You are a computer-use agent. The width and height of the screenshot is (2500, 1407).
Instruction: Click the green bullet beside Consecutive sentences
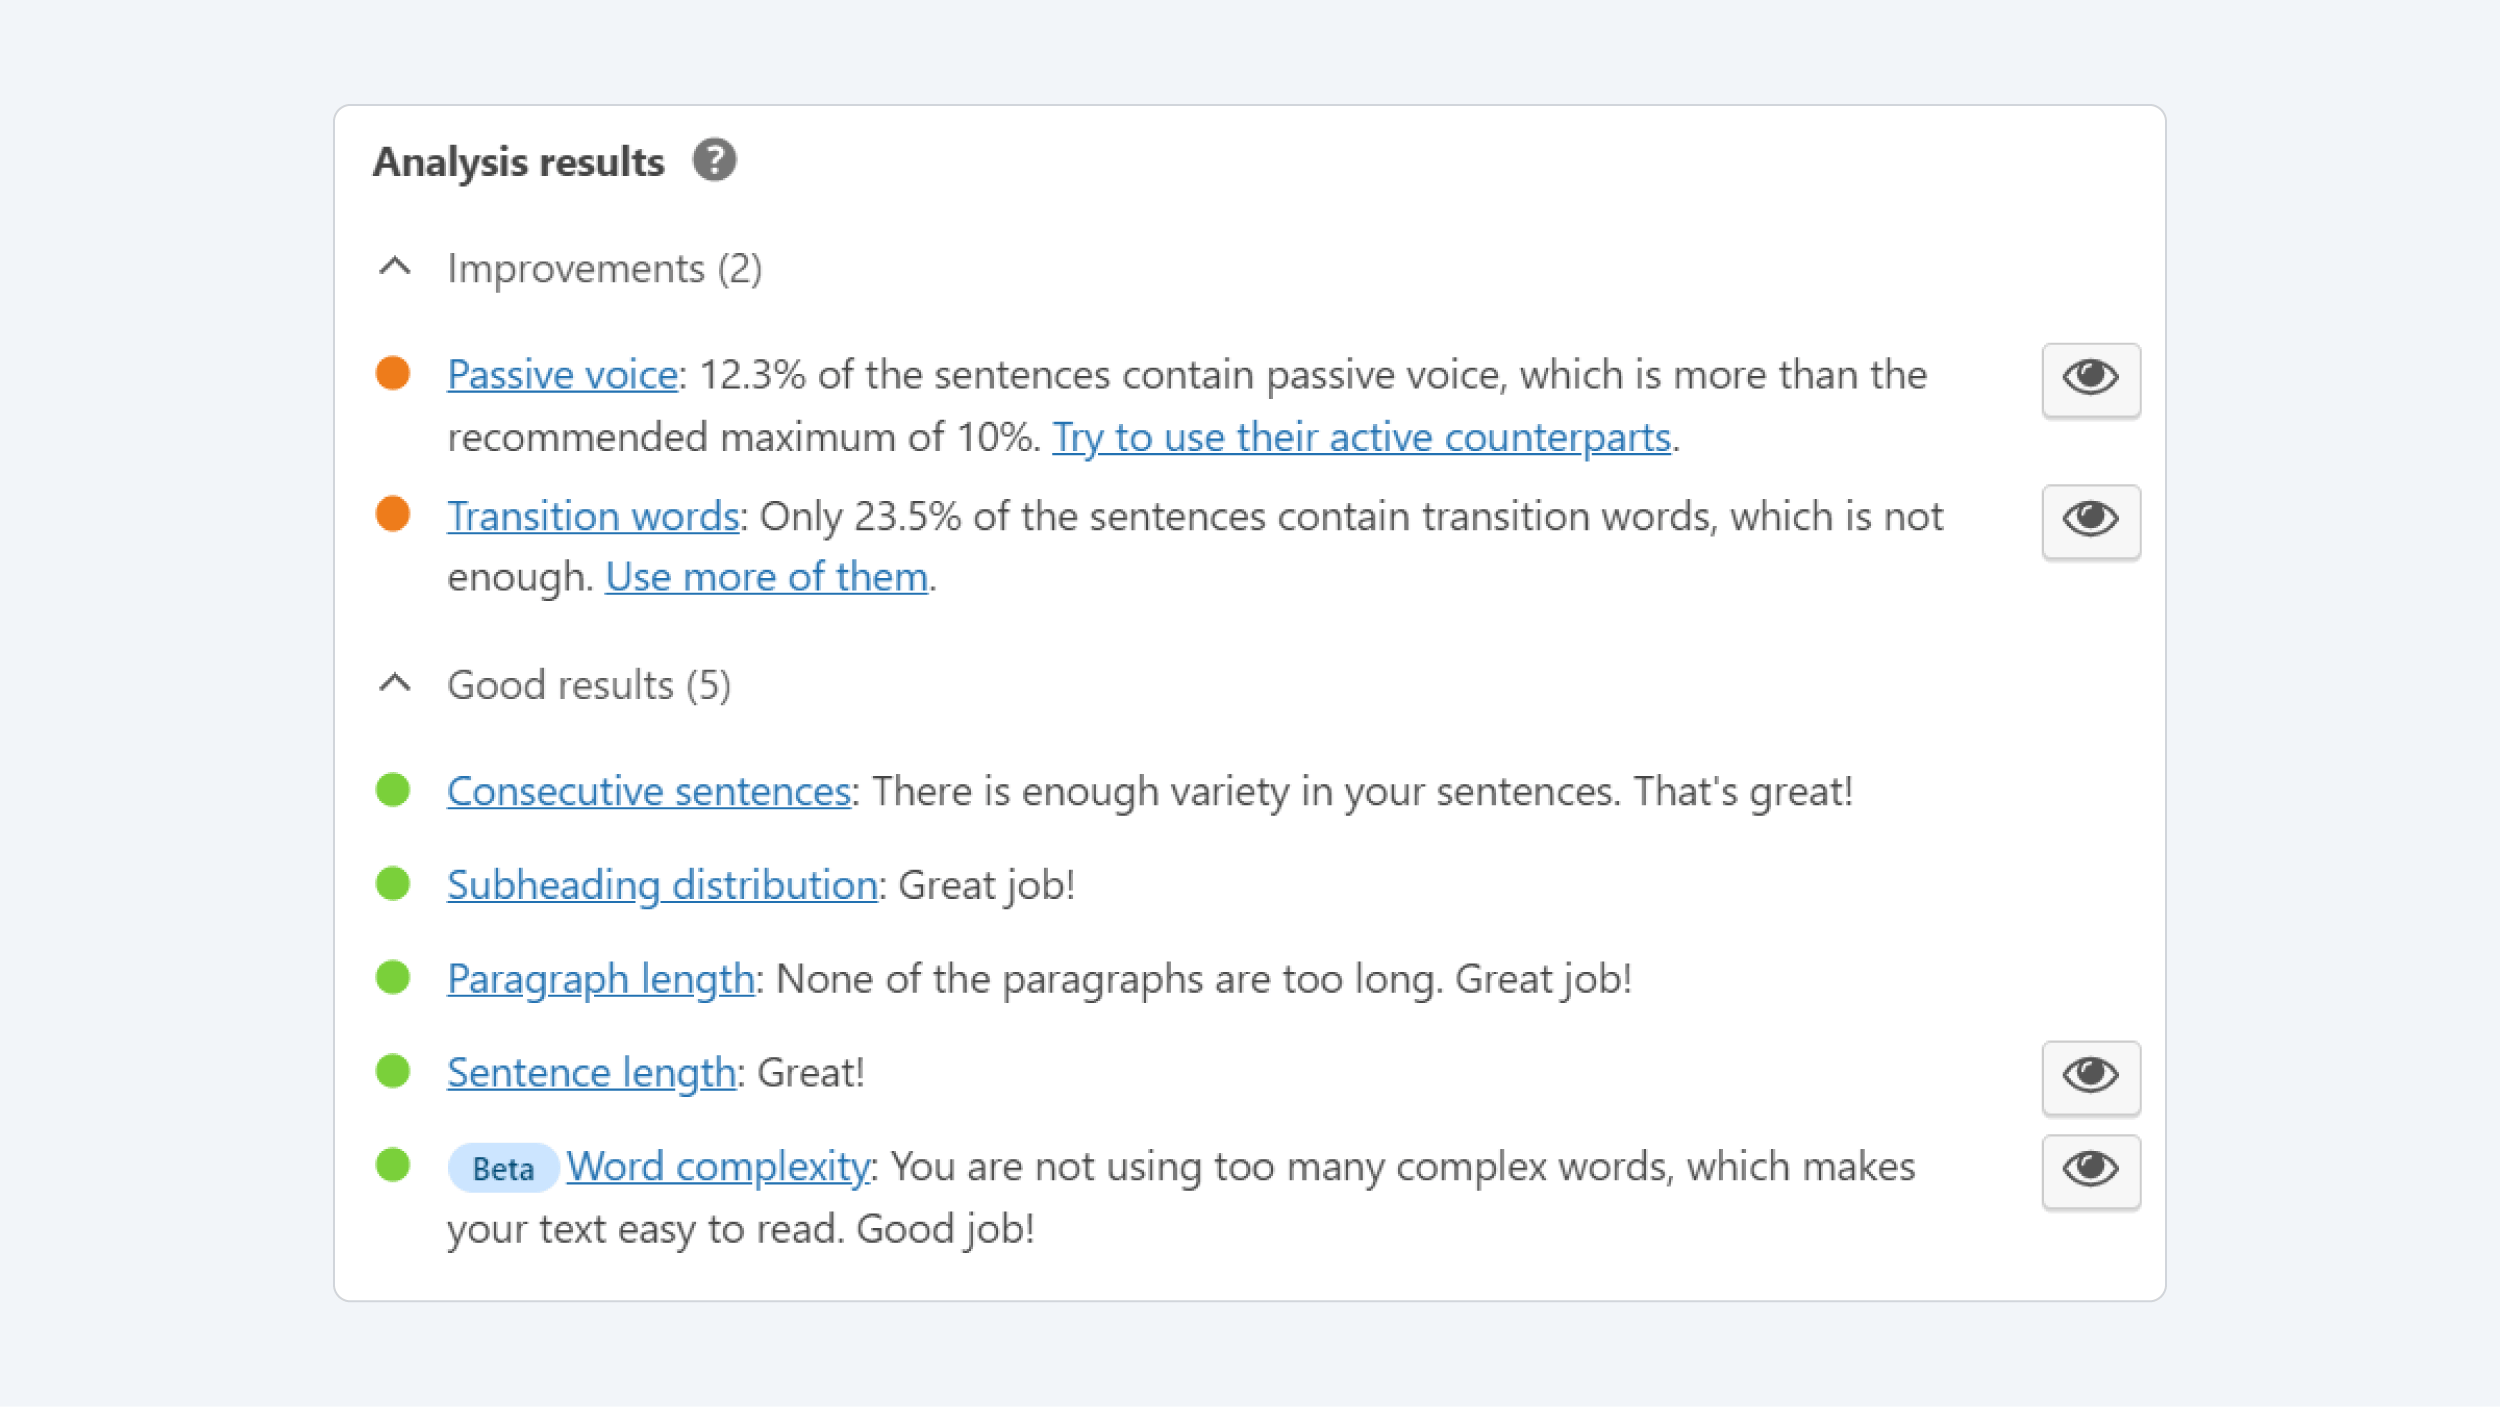coord(396,789)
